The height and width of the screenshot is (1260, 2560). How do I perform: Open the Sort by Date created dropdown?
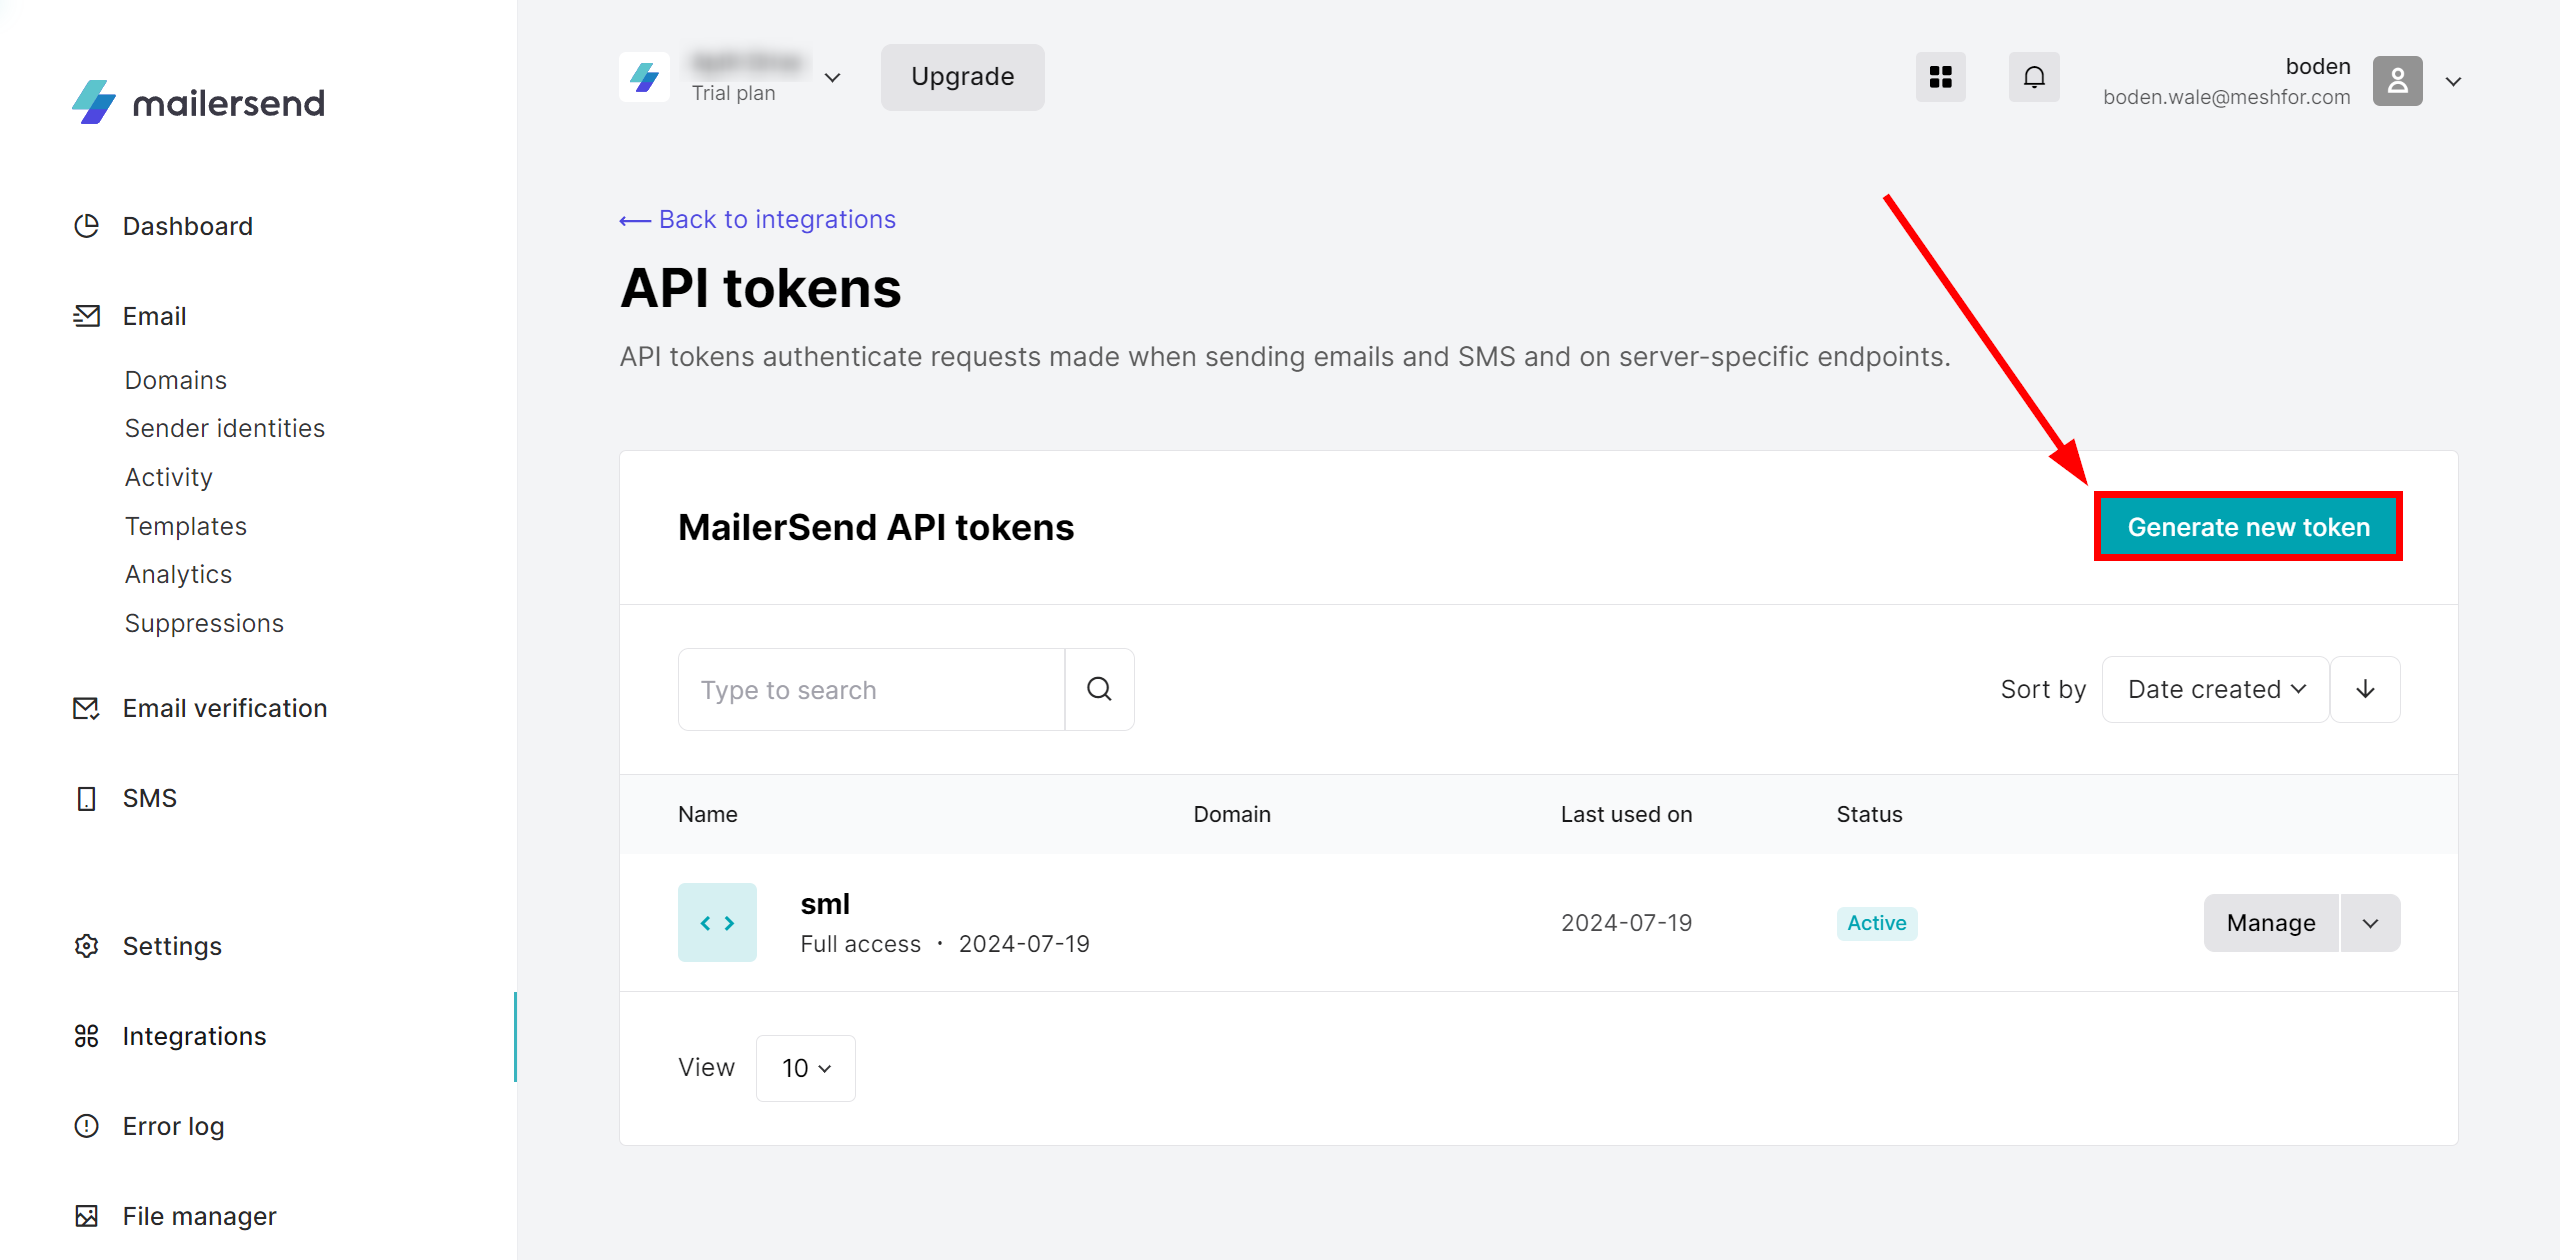coord(2215,689)
